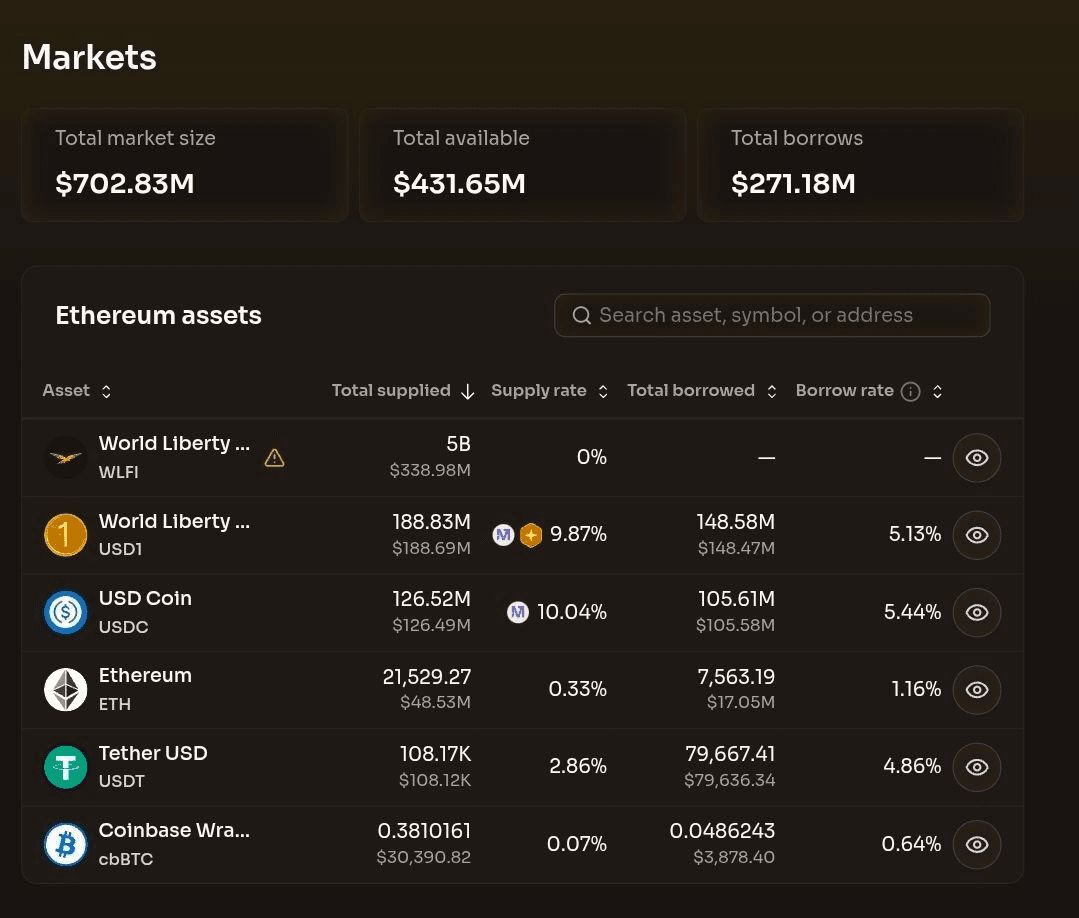Click the Markets page title
Screen dimensions: 1079x918
[89, 57]
